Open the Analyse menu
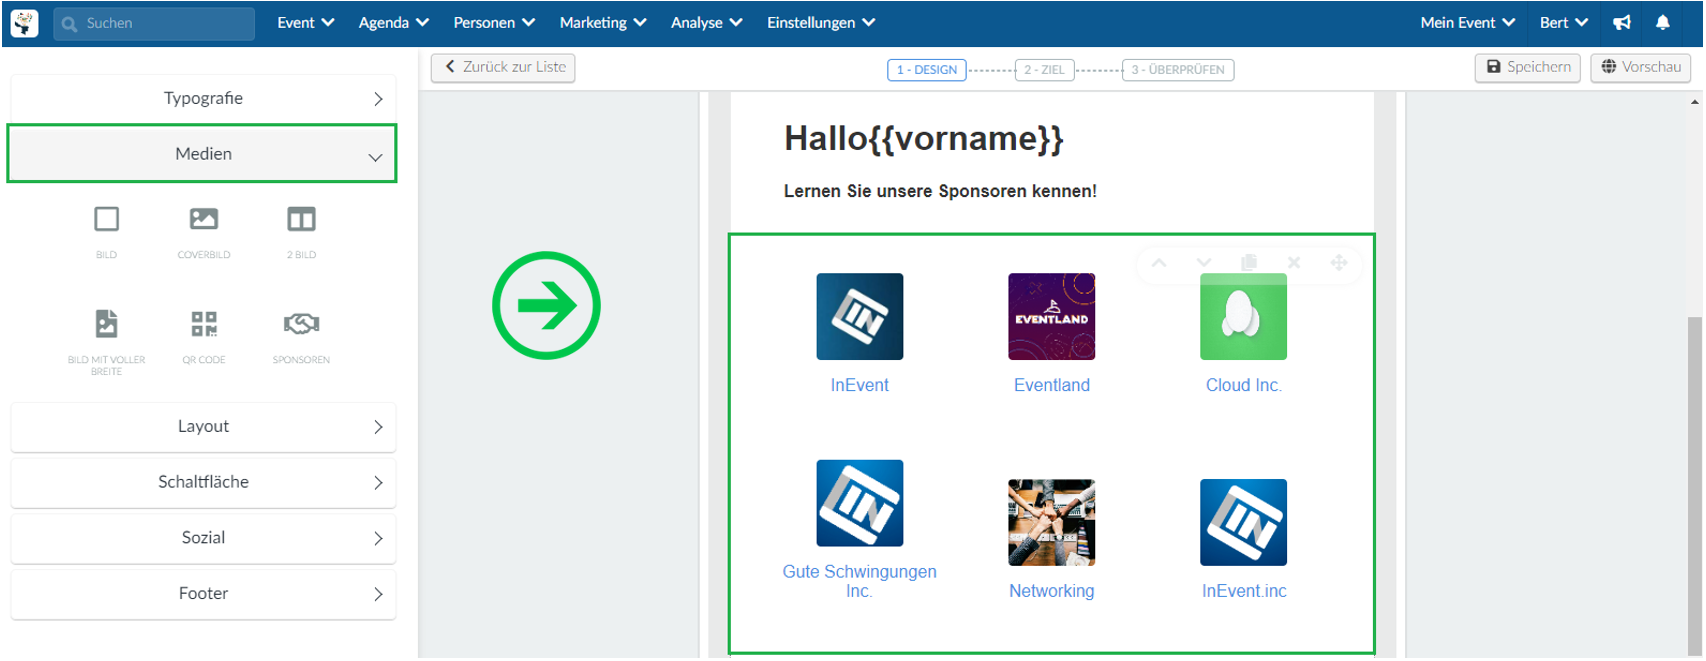 click(x=707, y=22)
